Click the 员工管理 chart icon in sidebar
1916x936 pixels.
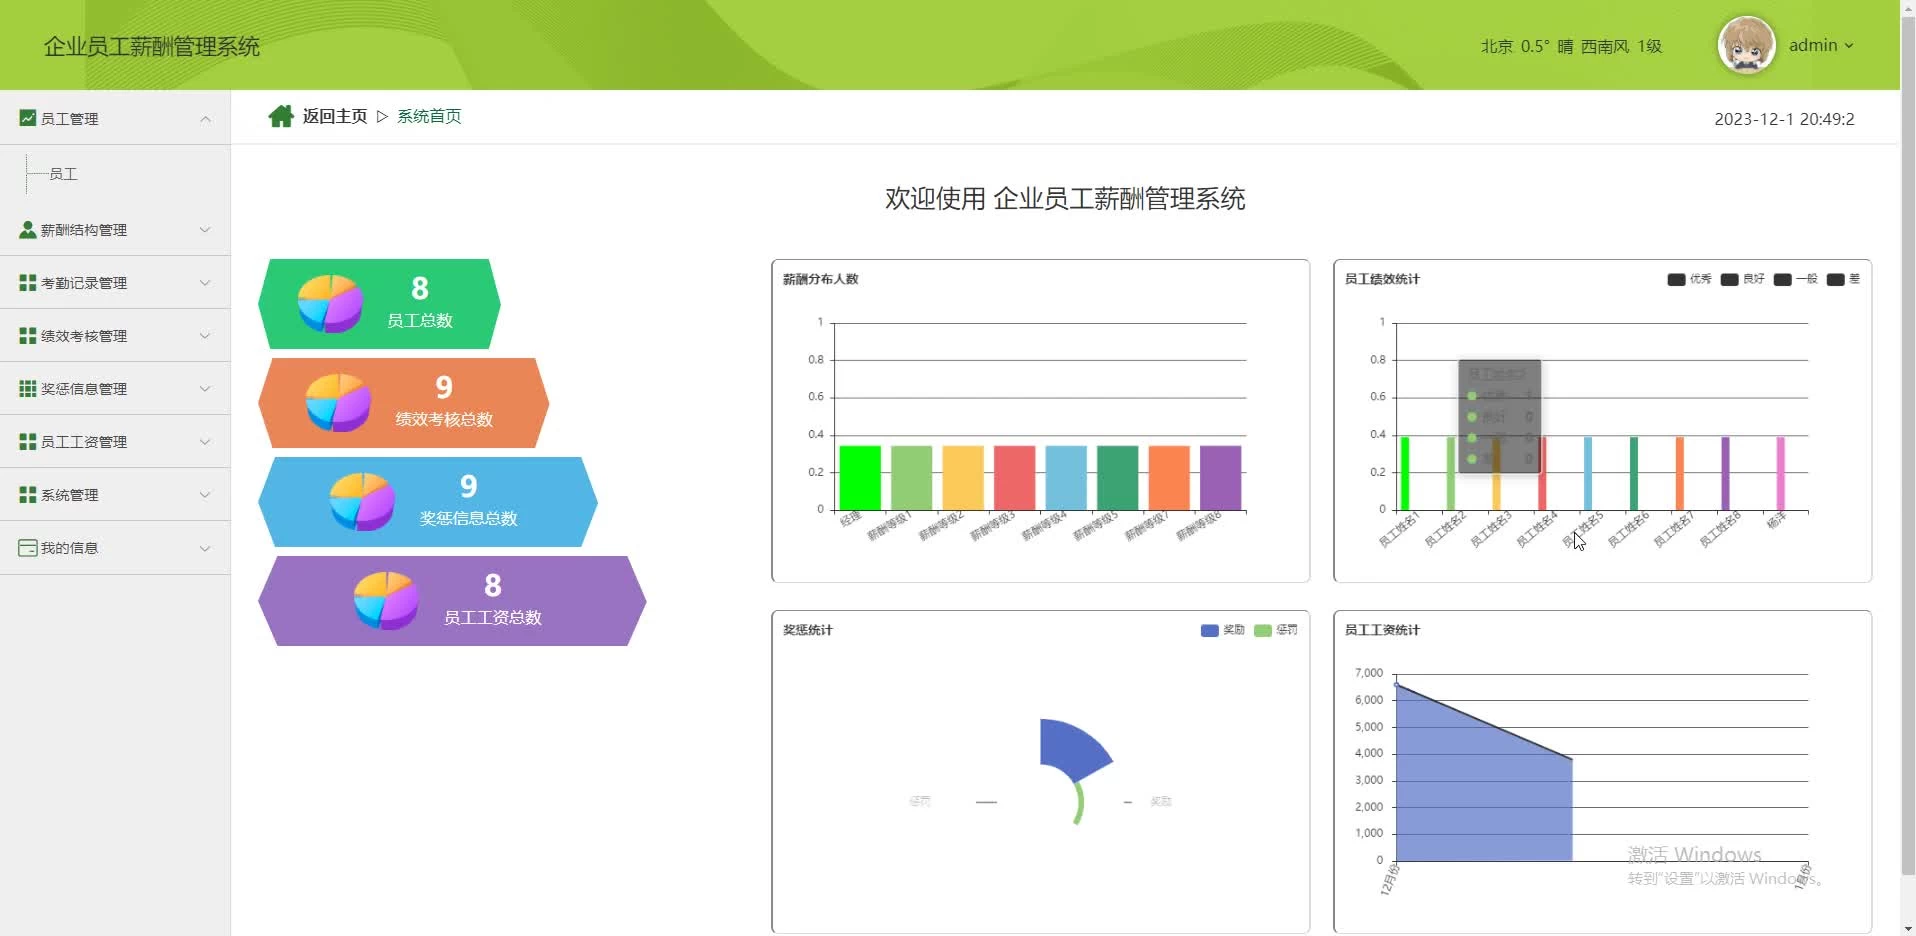(28, 118)
